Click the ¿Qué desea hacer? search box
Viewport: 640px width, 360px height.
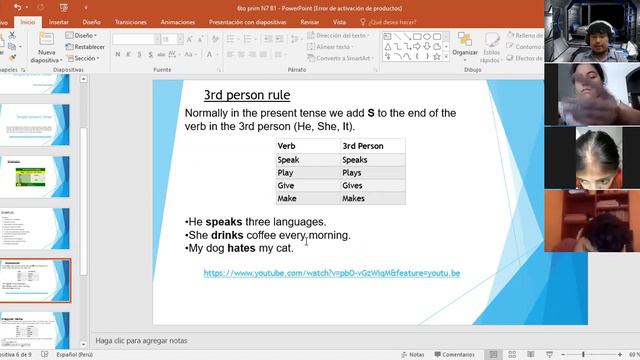click(389, 22)
